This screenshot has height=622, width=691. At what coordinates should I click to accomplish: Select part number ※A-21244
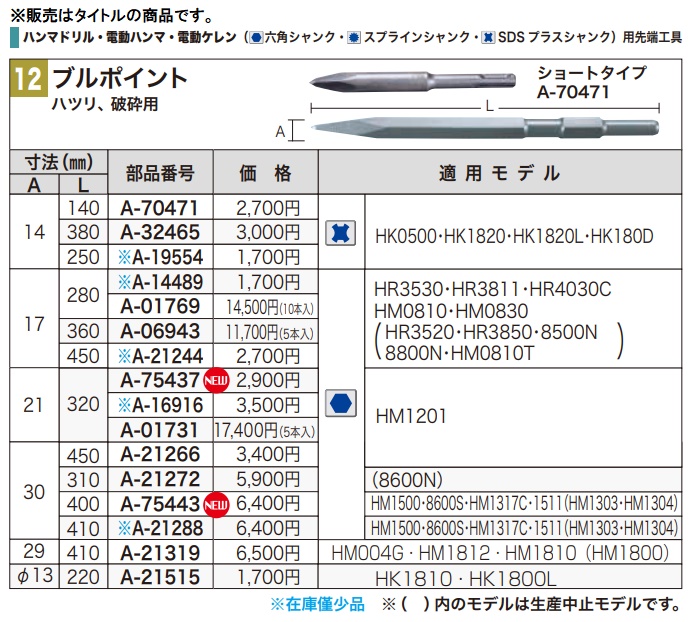[x=160, y=356]
